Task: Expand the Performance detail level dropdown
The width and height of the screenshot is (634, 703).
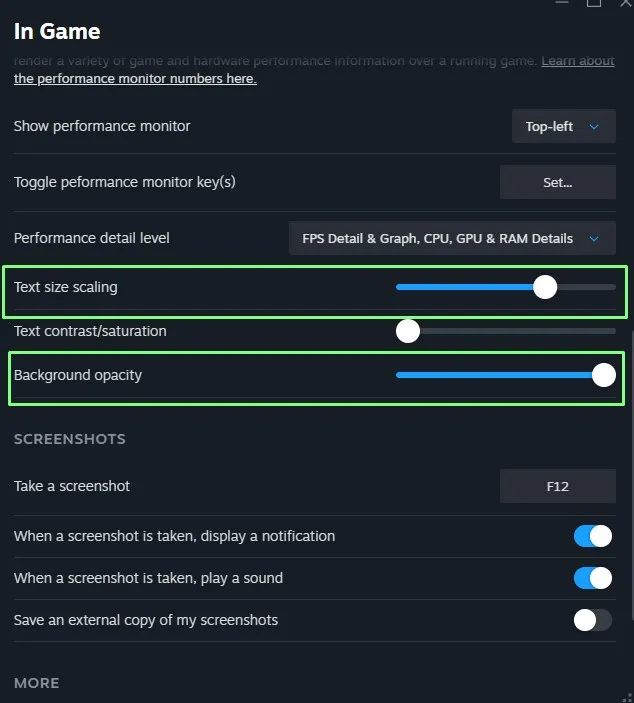Action: (x=452, y=239)
